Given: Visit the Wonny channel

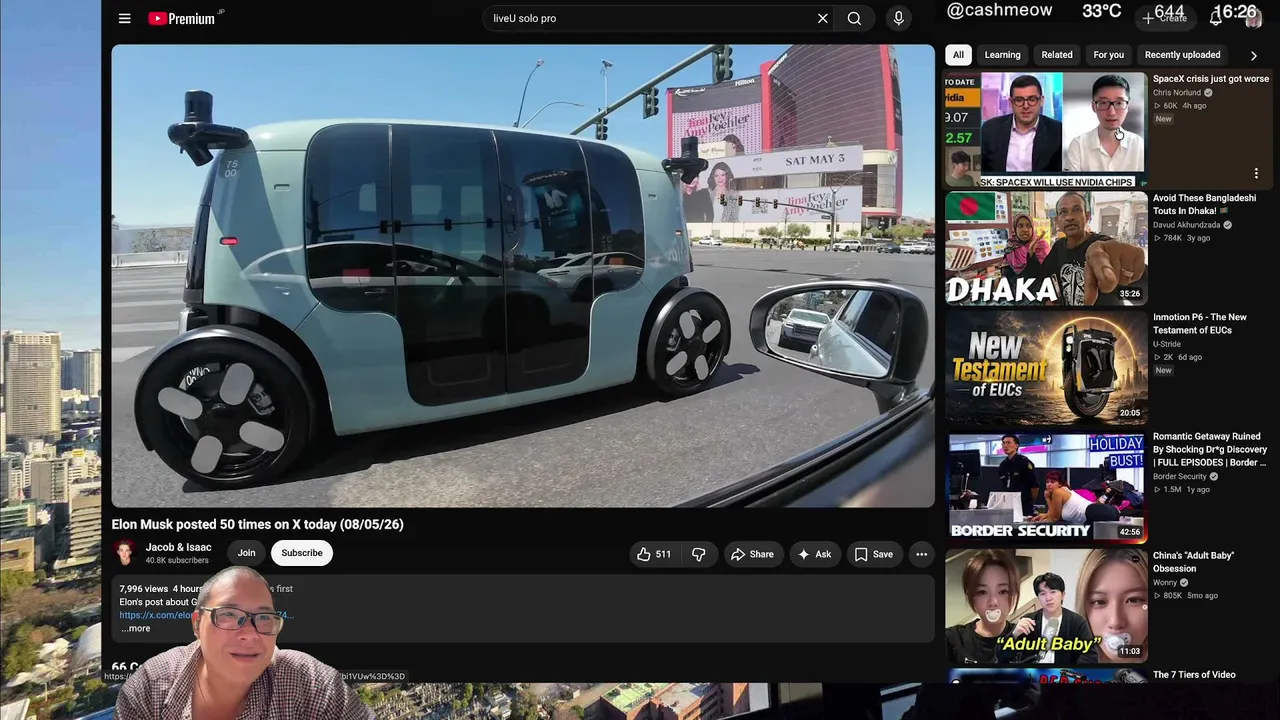Looking at the screenshot, I should (1165, 582).
